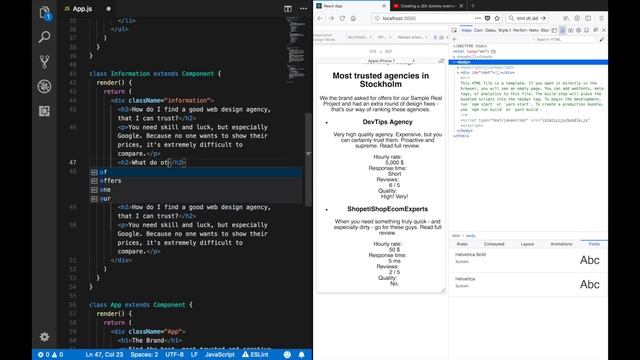This screenshot has height=360, width=640.
Task: Open DevTools settings gear icon
Action: tap(579, 30)
